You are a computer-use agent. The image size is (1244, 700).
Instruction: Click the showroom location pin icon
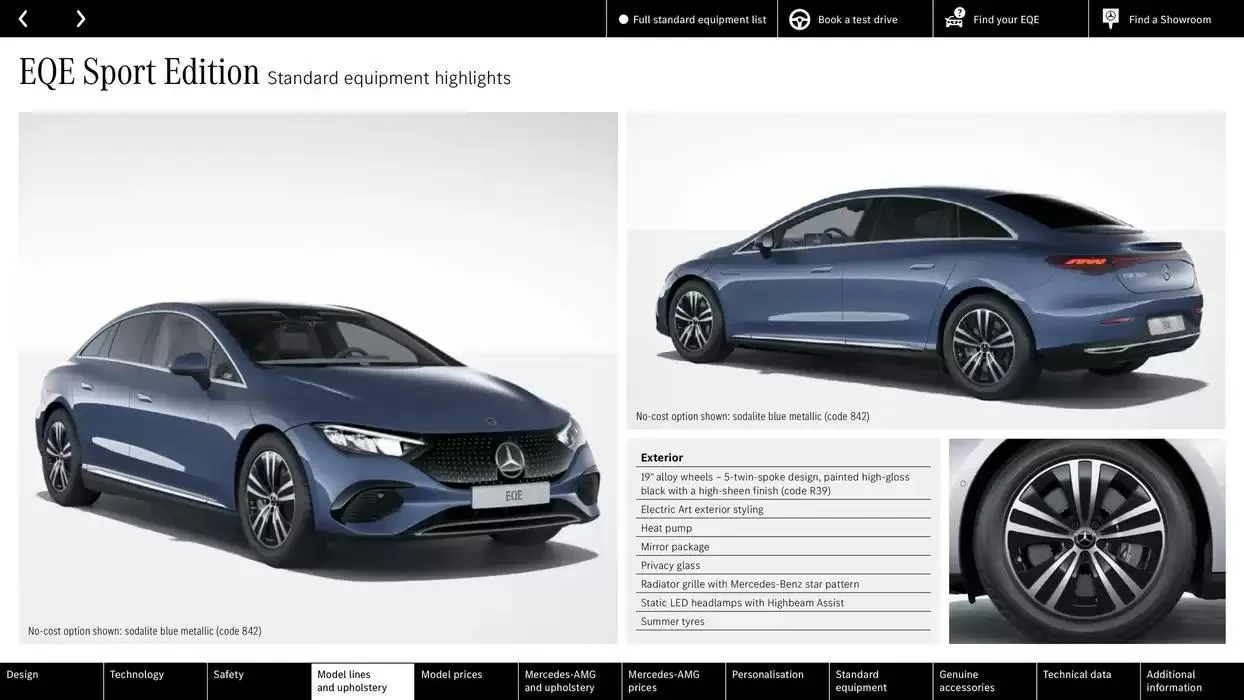1110,18
